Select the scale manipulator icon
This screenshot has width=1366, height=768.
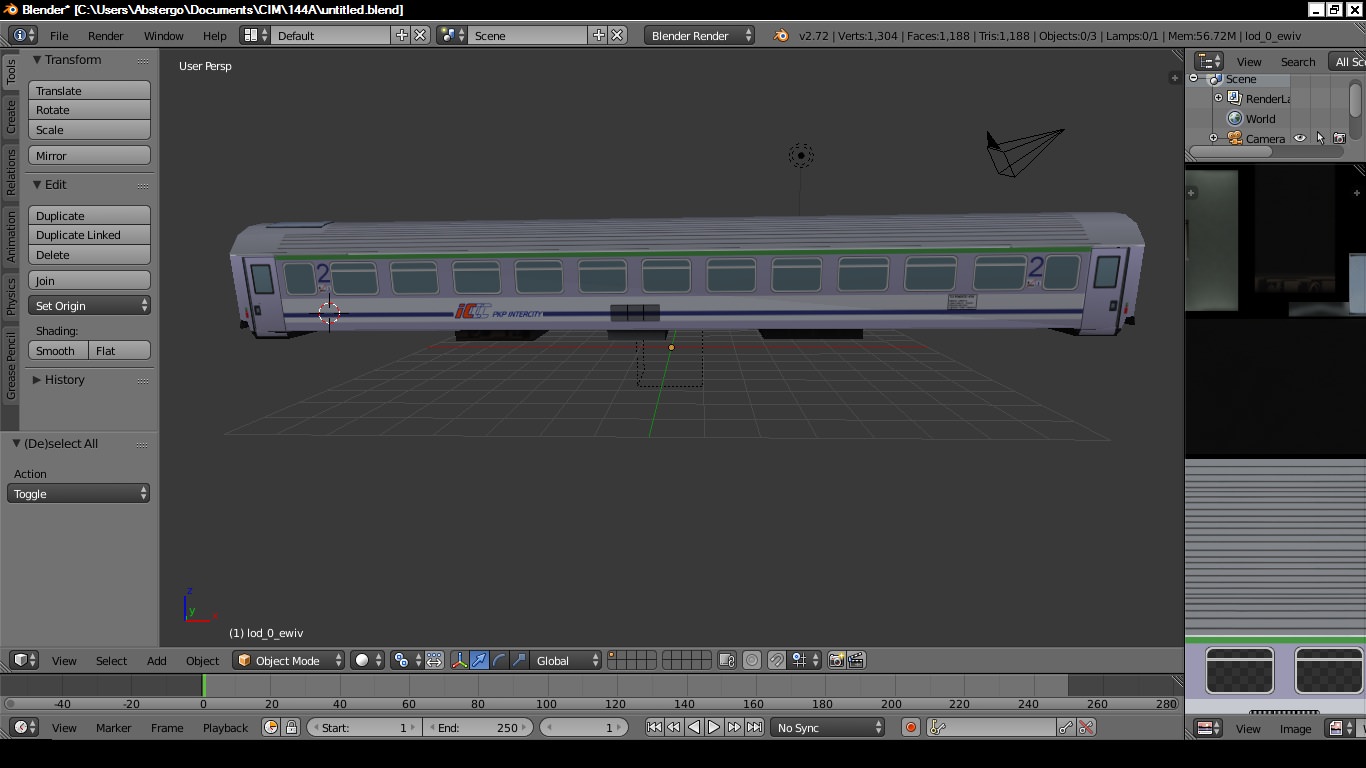[x=520, y=660]
